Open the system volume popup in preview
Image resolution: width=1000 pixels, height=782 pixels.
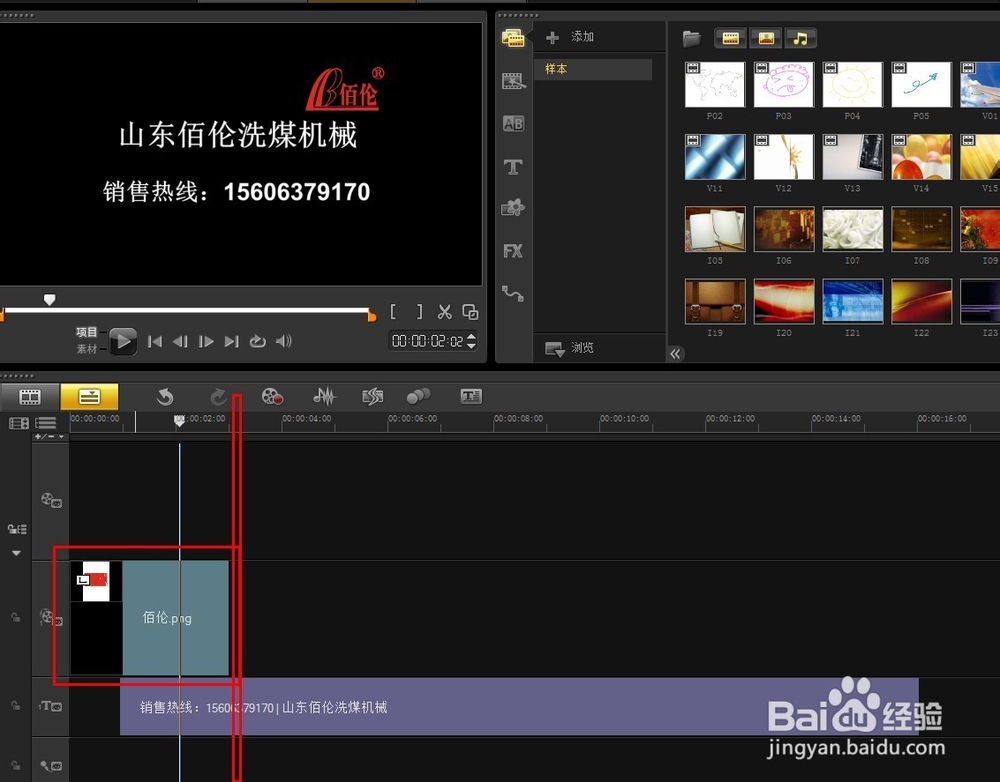(x=284, y=341)
